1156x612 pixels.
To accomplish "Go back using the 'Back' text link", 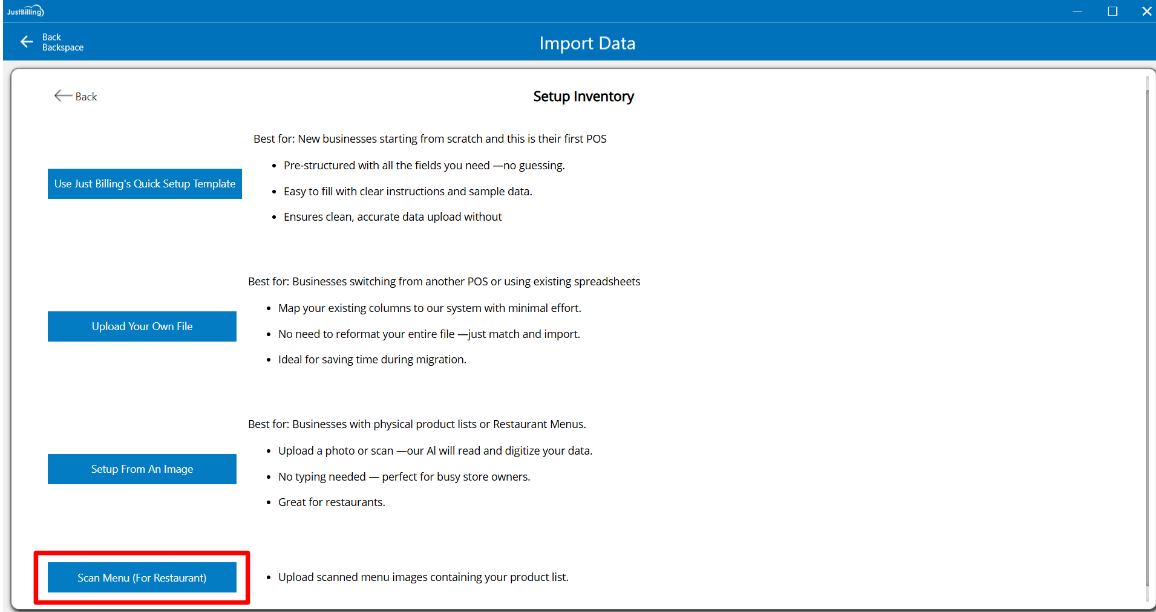I will pyautogui.click(x=86, y=97).
